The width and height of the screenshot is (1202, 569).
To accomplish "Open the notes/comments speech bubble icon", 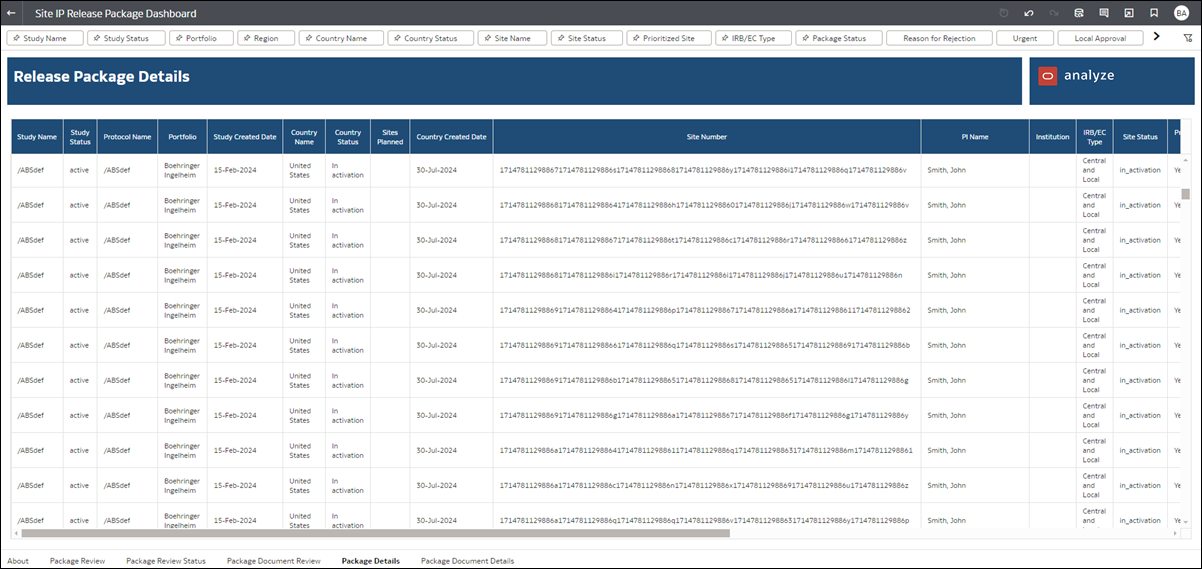I will pos(1104,14).
